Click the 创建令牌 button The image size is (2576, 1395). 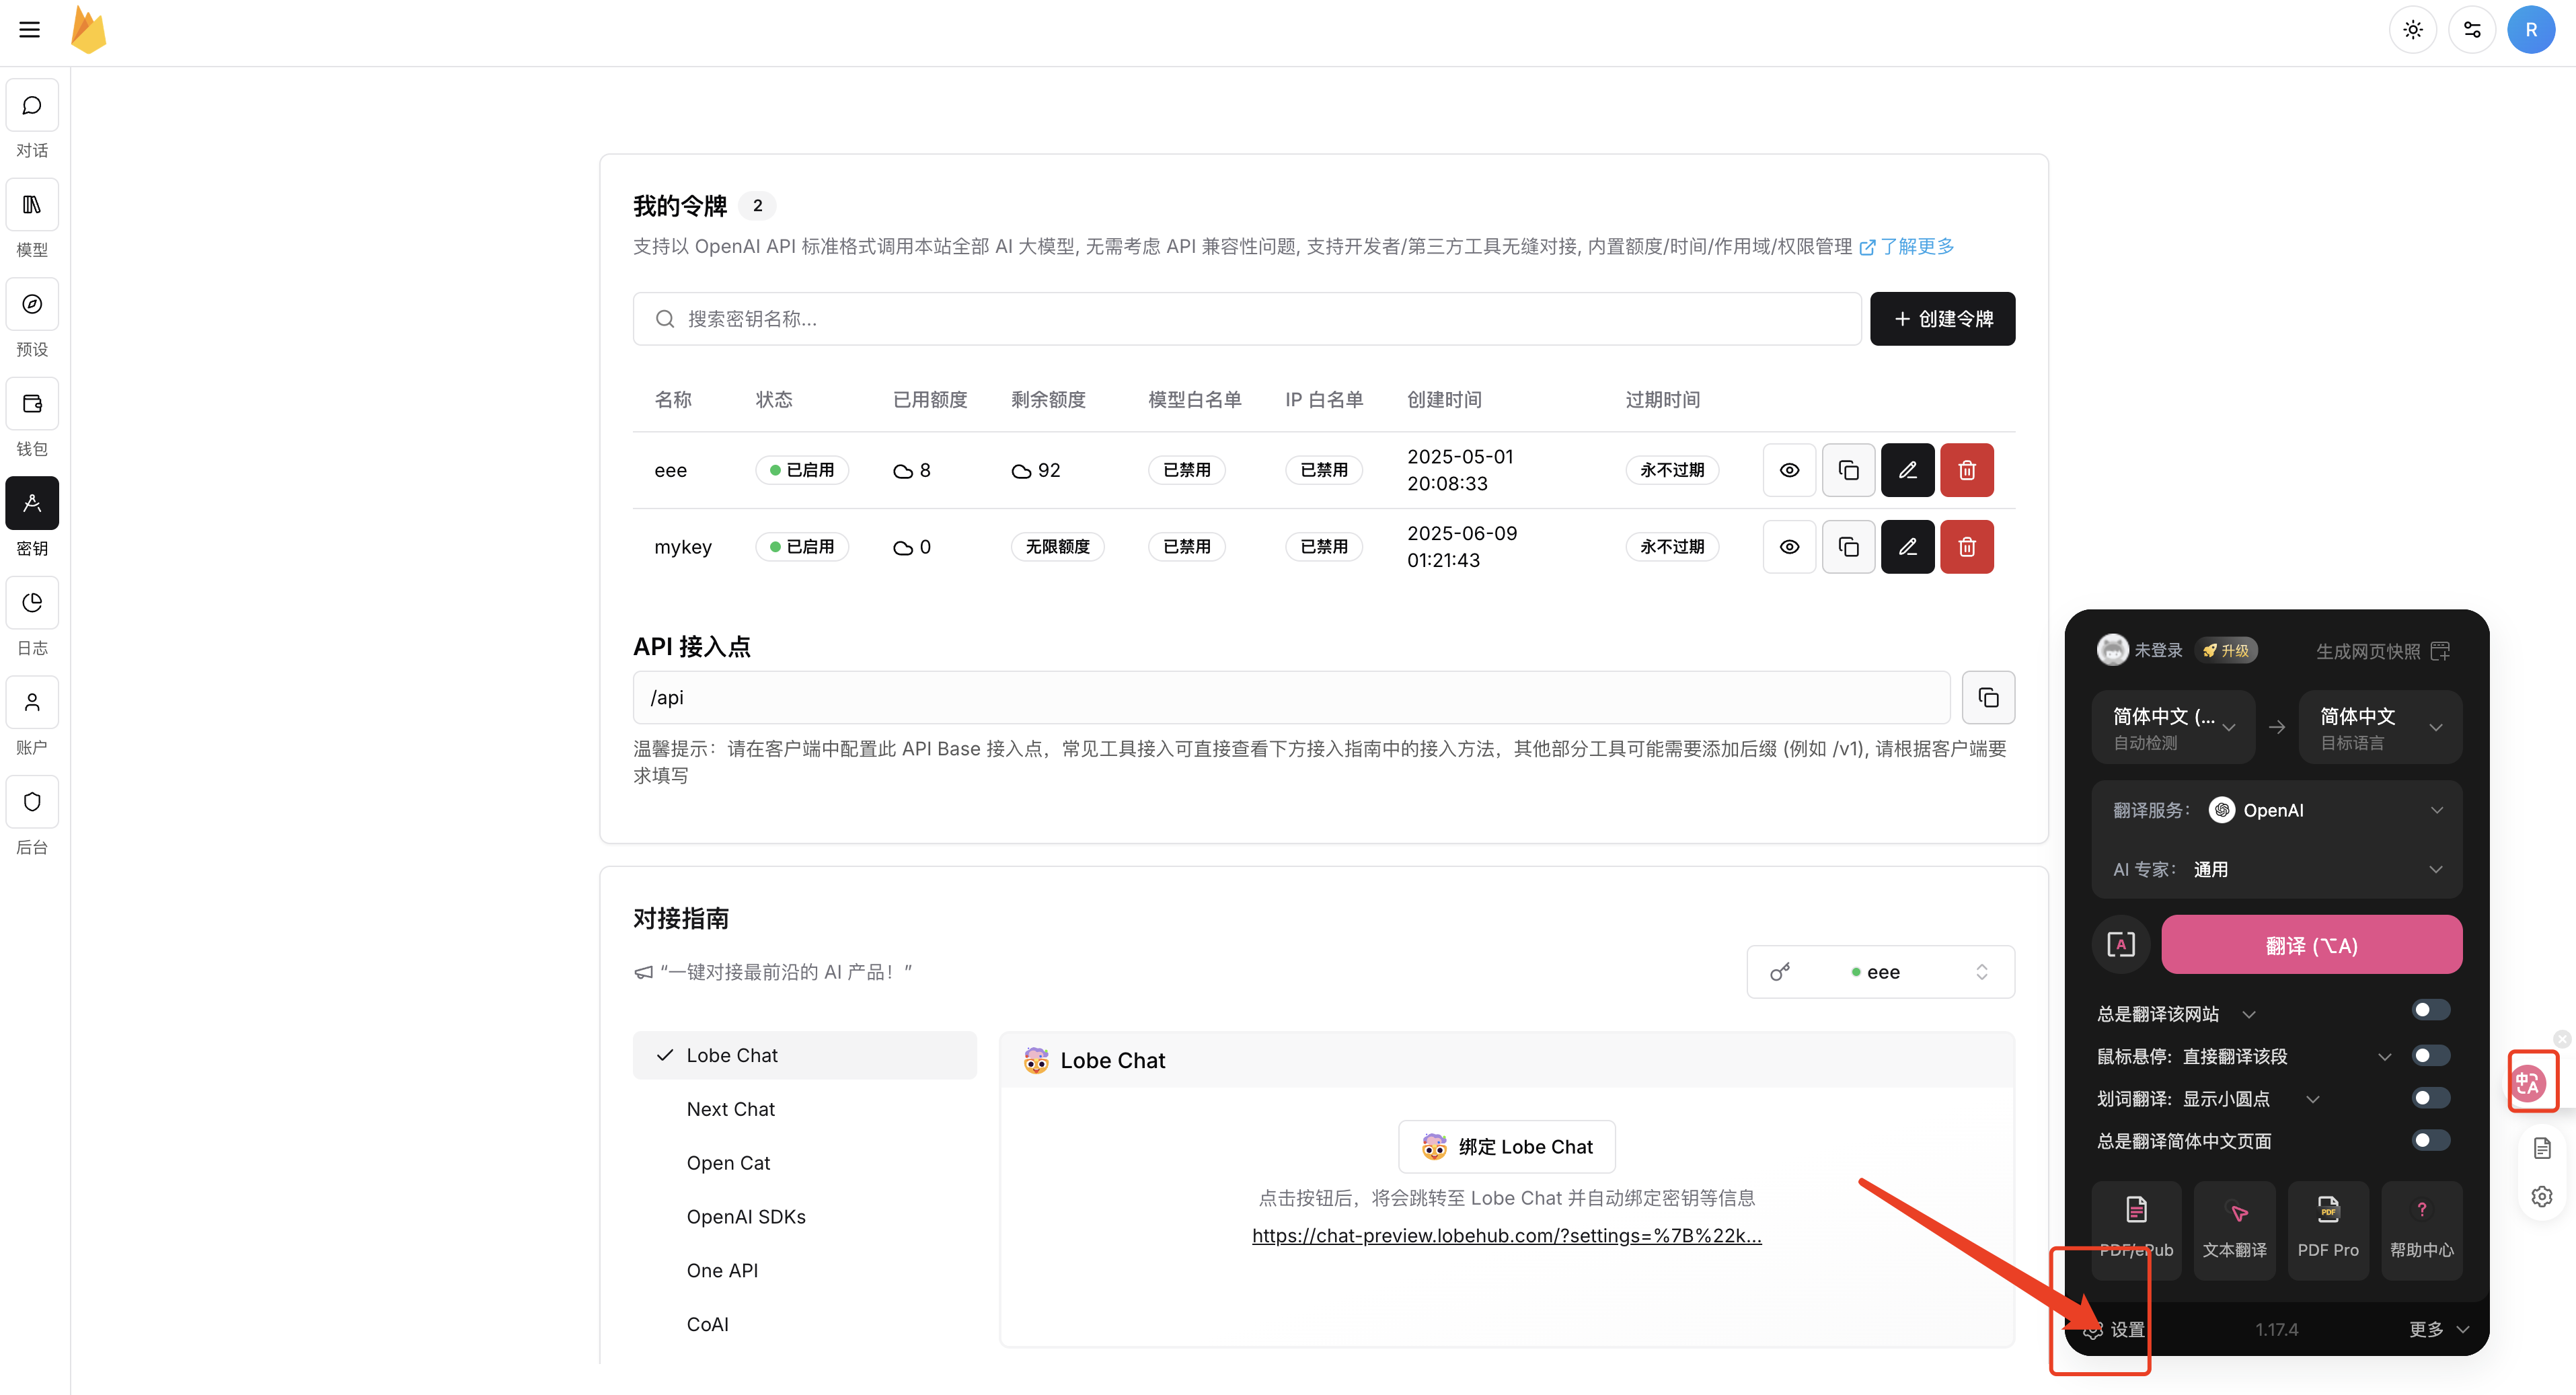point(1941,318)
